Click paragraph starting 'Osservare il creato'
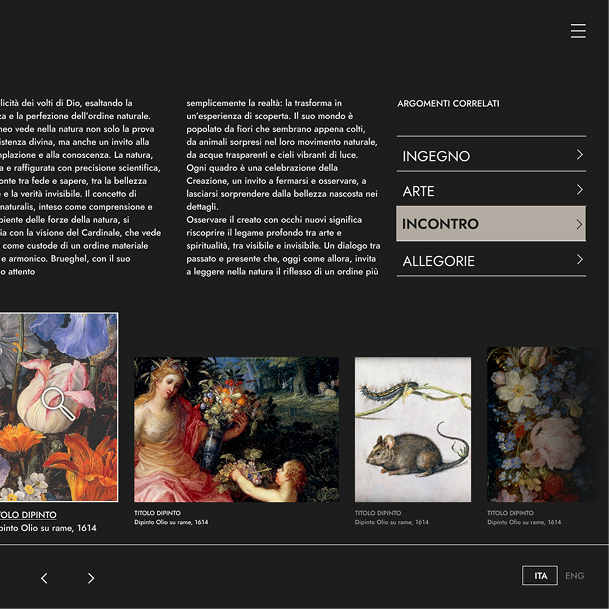The image size is (609, 609). [x=283, y=245]
